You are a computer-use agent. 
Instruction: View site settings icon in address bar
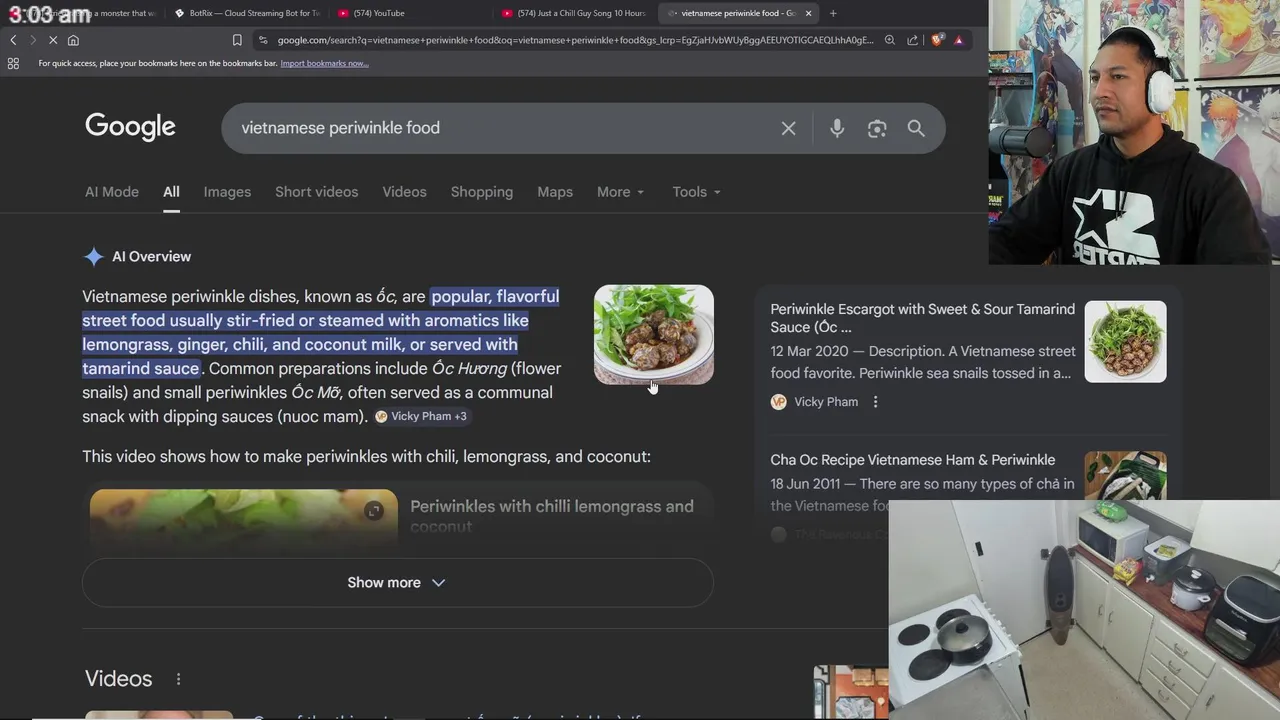click(263, 40)
